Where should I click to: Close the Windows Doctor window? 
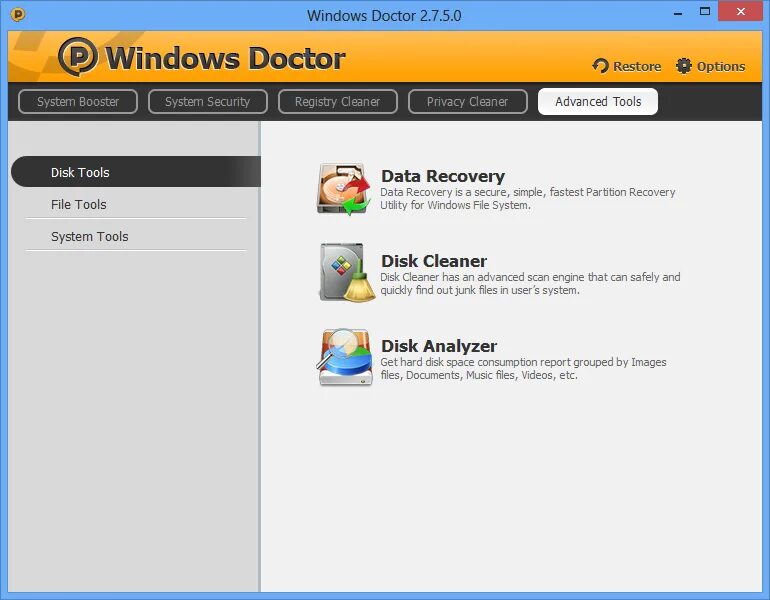[741, 11]
